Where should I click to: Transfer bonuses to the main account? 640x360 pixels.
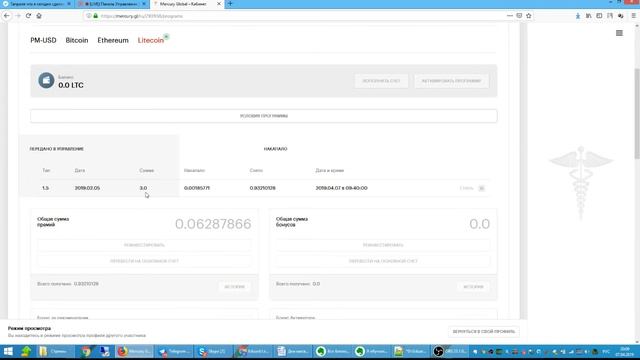click(x=383, y=261)
